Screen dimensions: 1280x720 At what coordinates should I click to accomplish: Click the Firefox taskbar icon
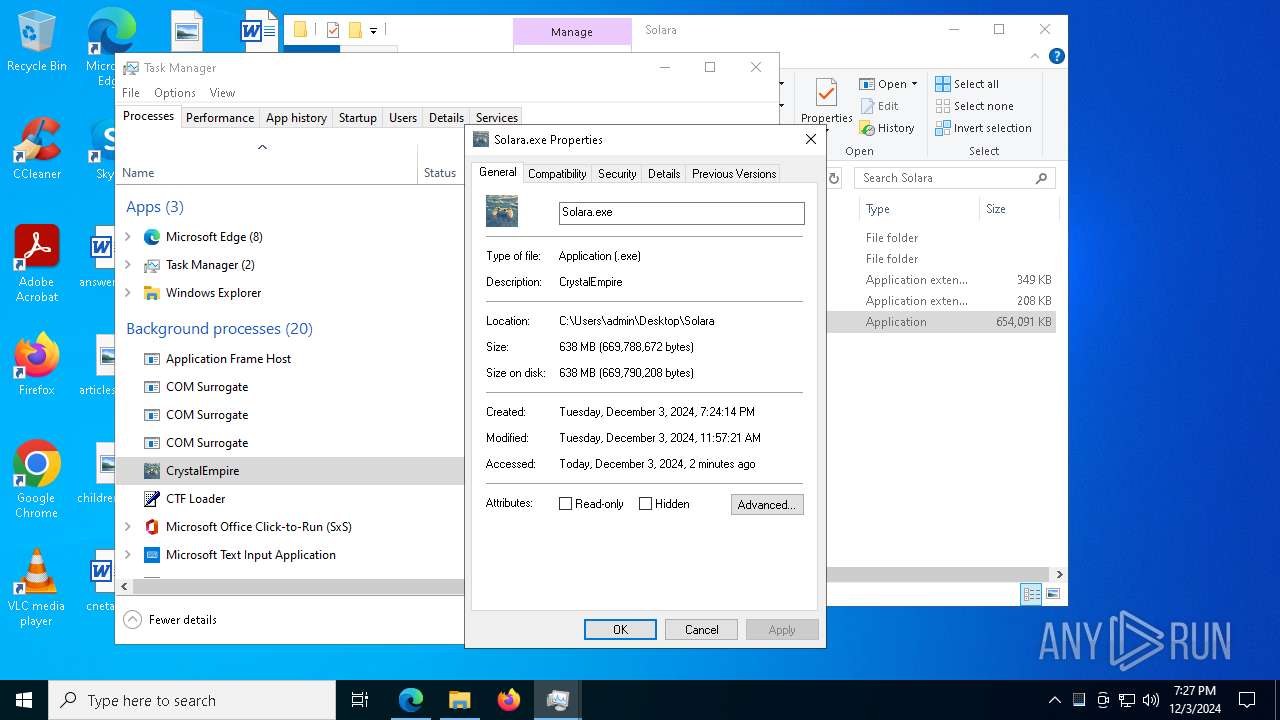(x=508, y=700)
